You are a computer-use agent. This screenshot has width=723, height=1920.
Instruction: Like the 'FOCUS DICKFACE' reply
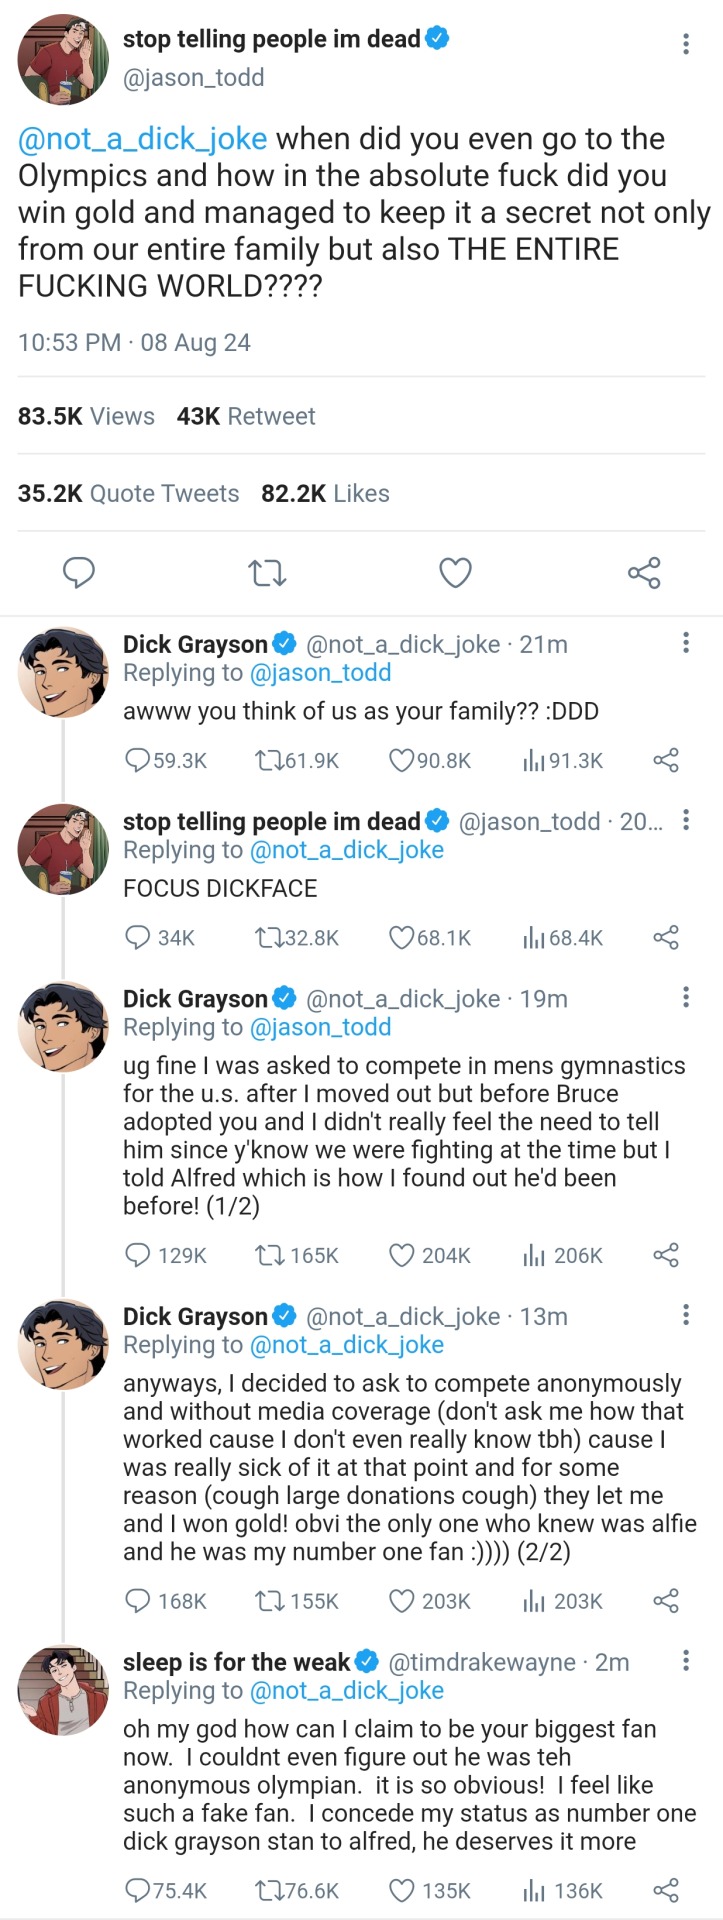coord(401,937)
